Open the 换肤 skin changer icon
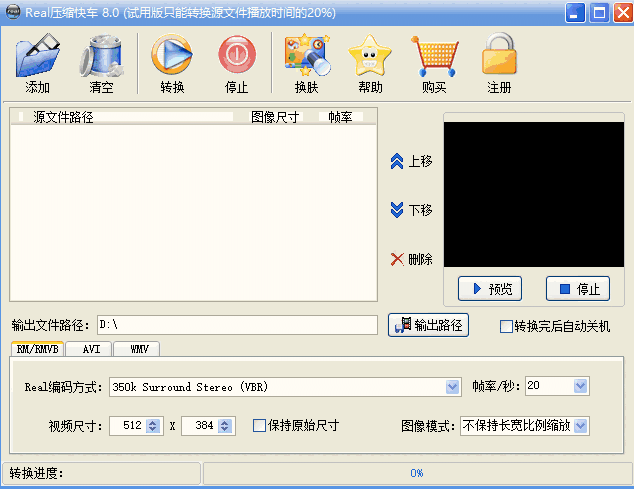 coord(307,55)
